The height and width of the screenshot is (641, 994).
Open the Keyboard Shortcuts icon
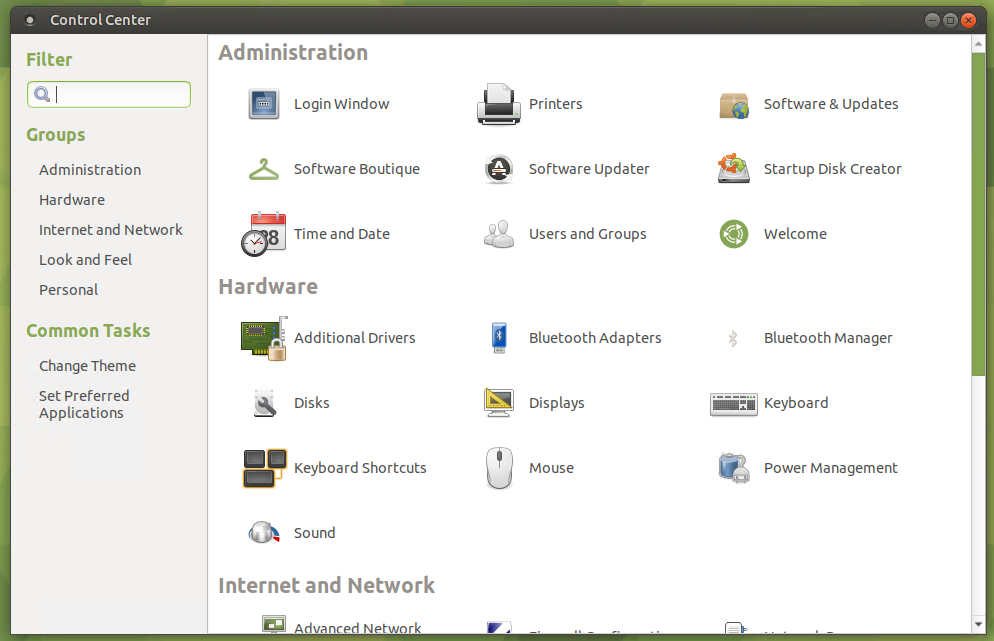[x=264, y=468]
